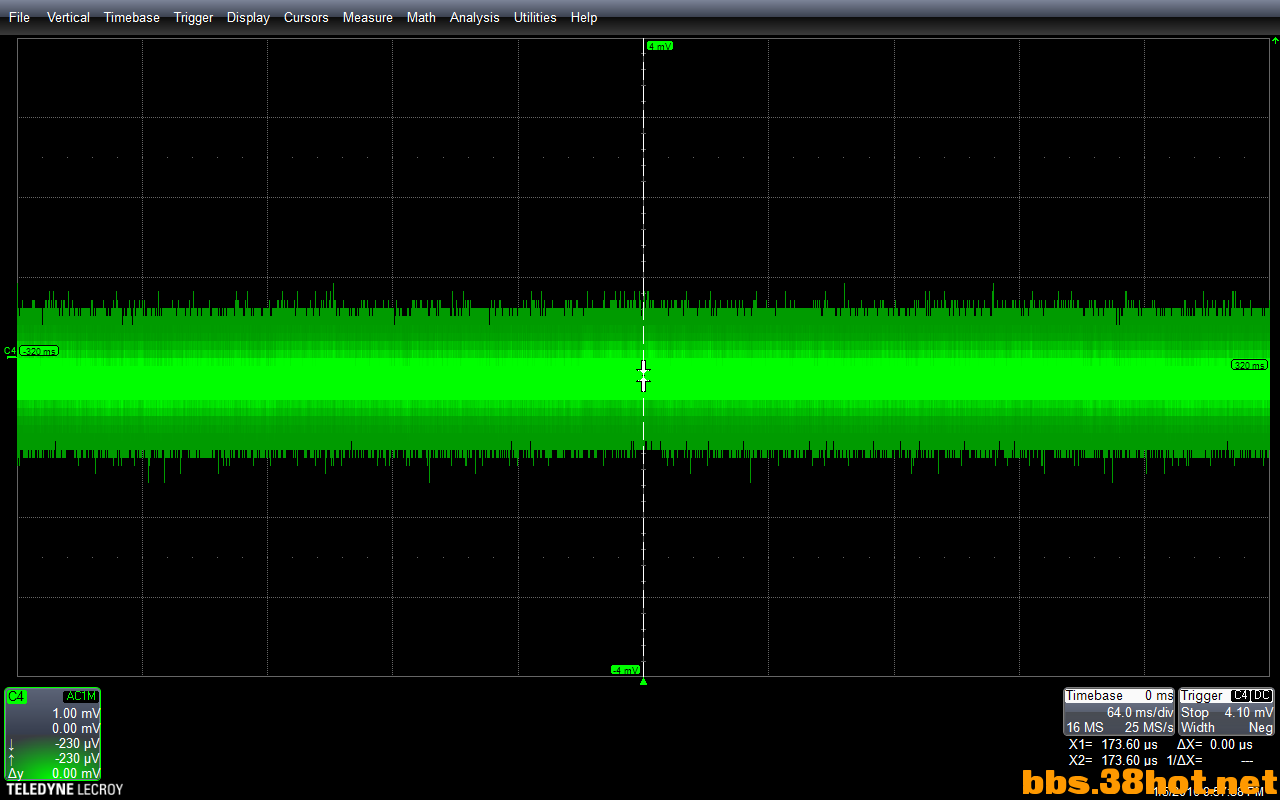Open the Vertical menu
The image size is (1280, 800).
click(x=68, y=17)
